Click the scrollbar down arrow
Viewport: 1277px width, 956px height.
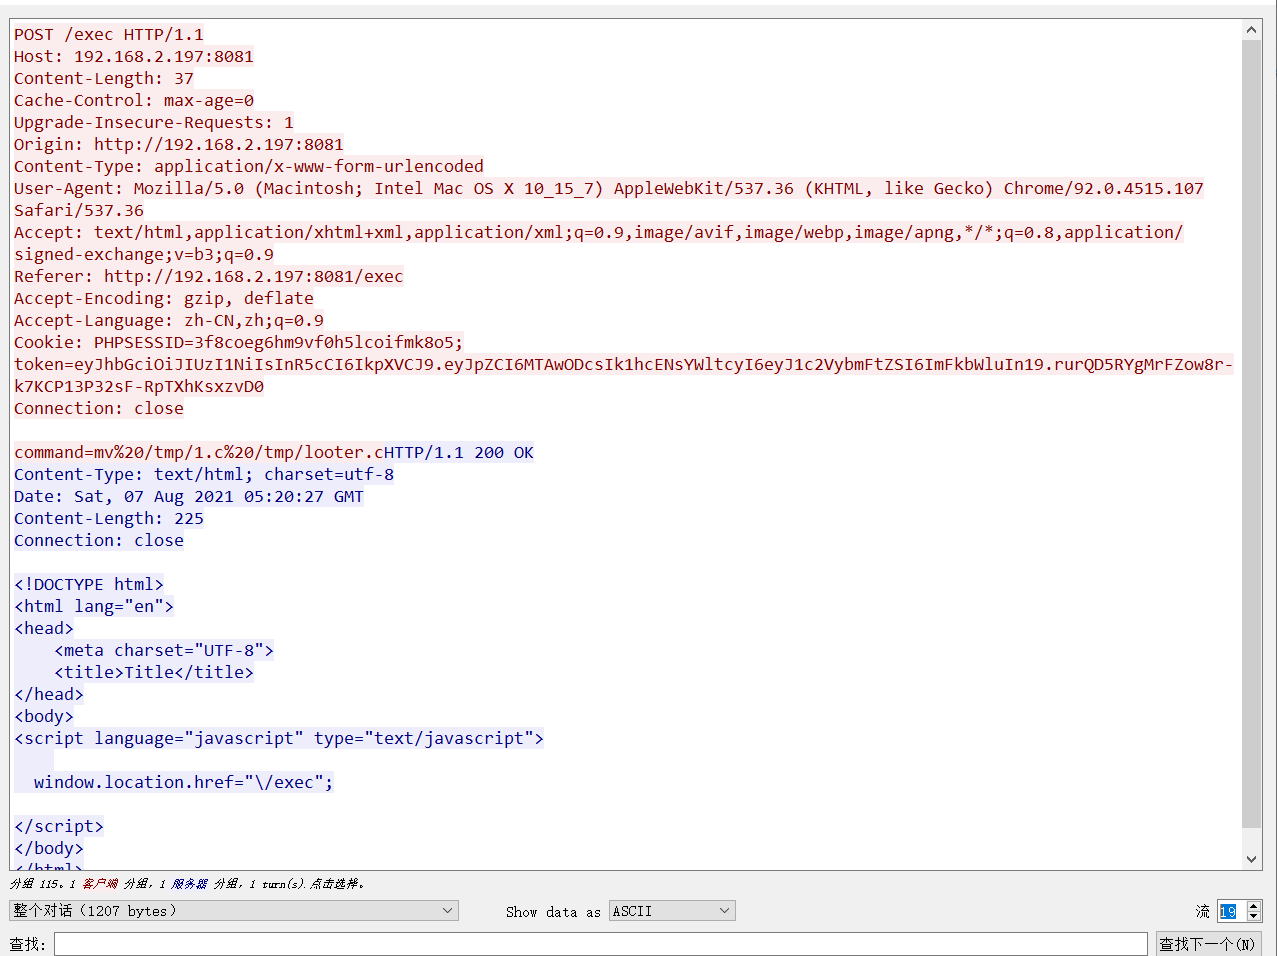(1251, 859)
